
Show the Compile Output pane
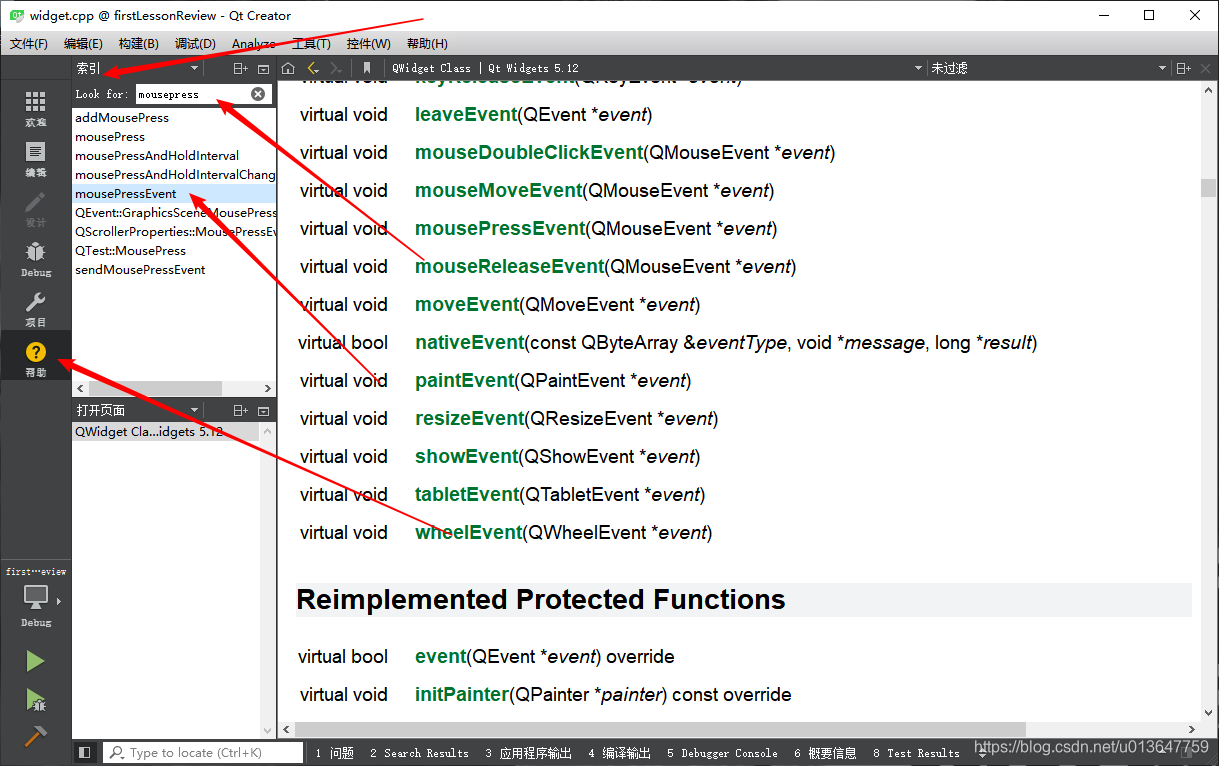click(619, 753)
